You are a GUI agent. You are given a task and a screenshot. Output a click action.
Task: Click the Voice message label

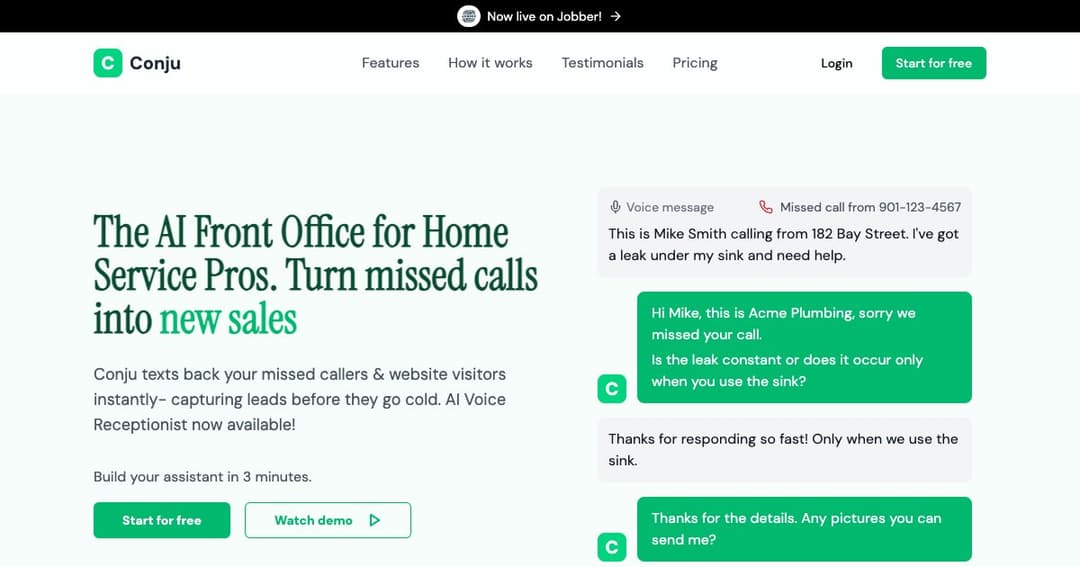pos(669,207)
